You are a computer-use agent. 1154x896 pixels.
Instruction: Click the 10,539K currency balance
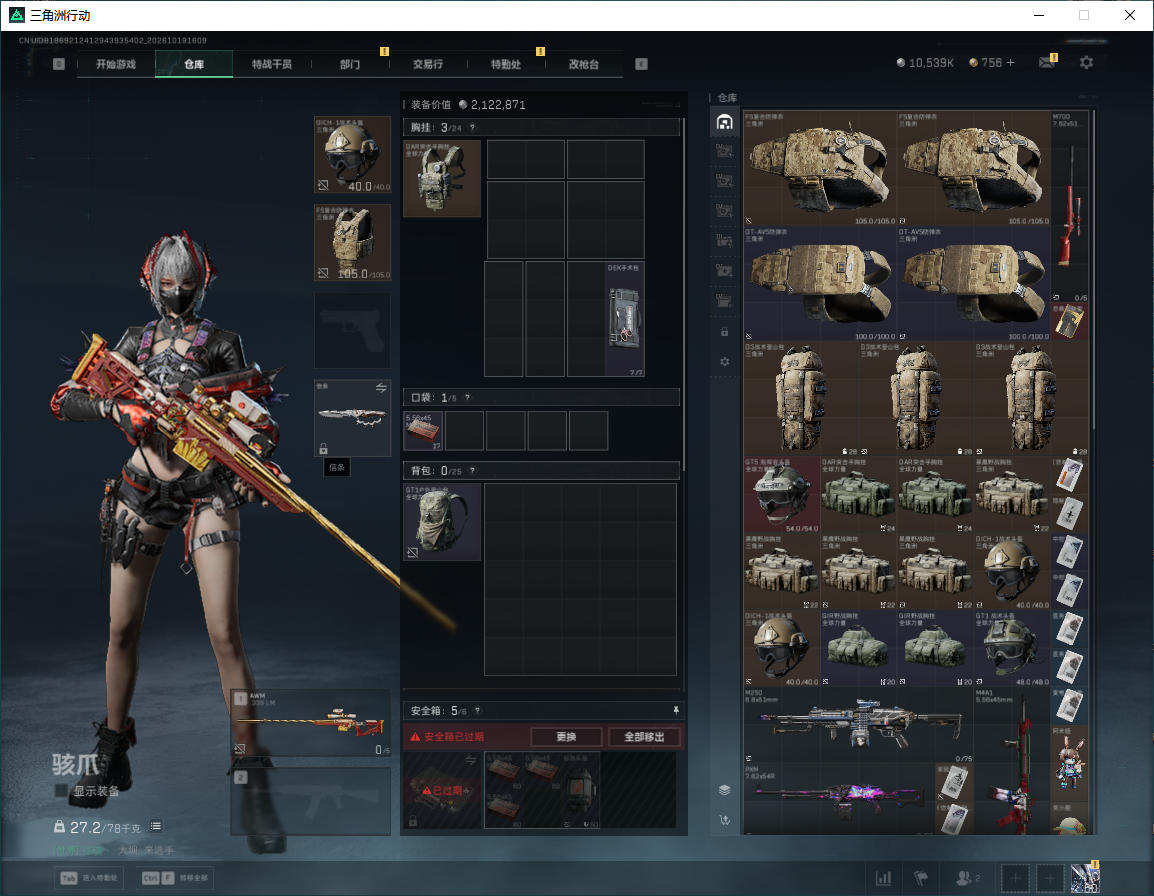pos(924,63)
